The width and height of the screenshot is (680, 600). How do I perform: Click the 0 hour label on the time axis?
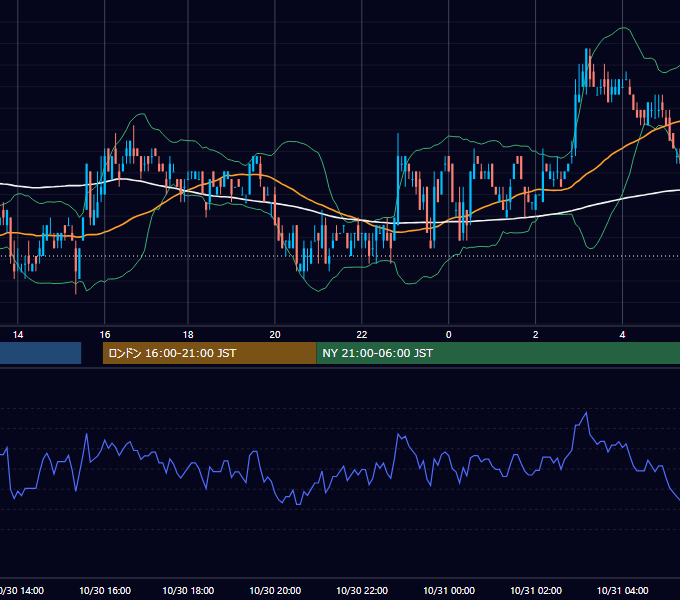coord(448,335)
